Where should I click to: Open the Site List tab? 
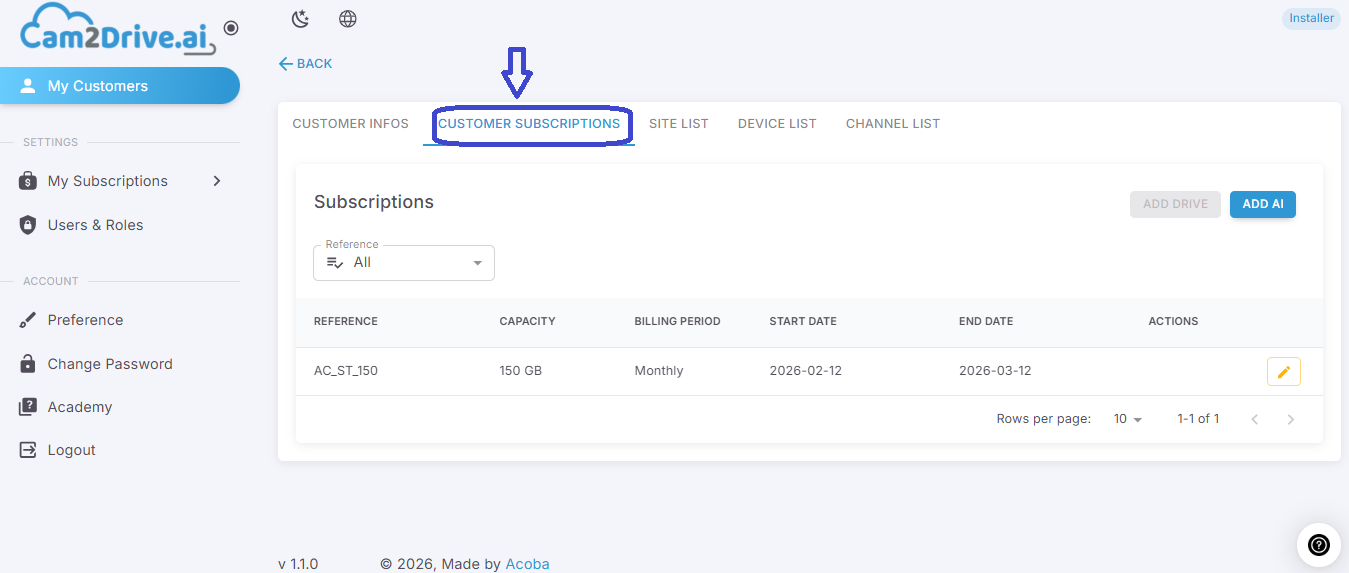tap(679, 124)
